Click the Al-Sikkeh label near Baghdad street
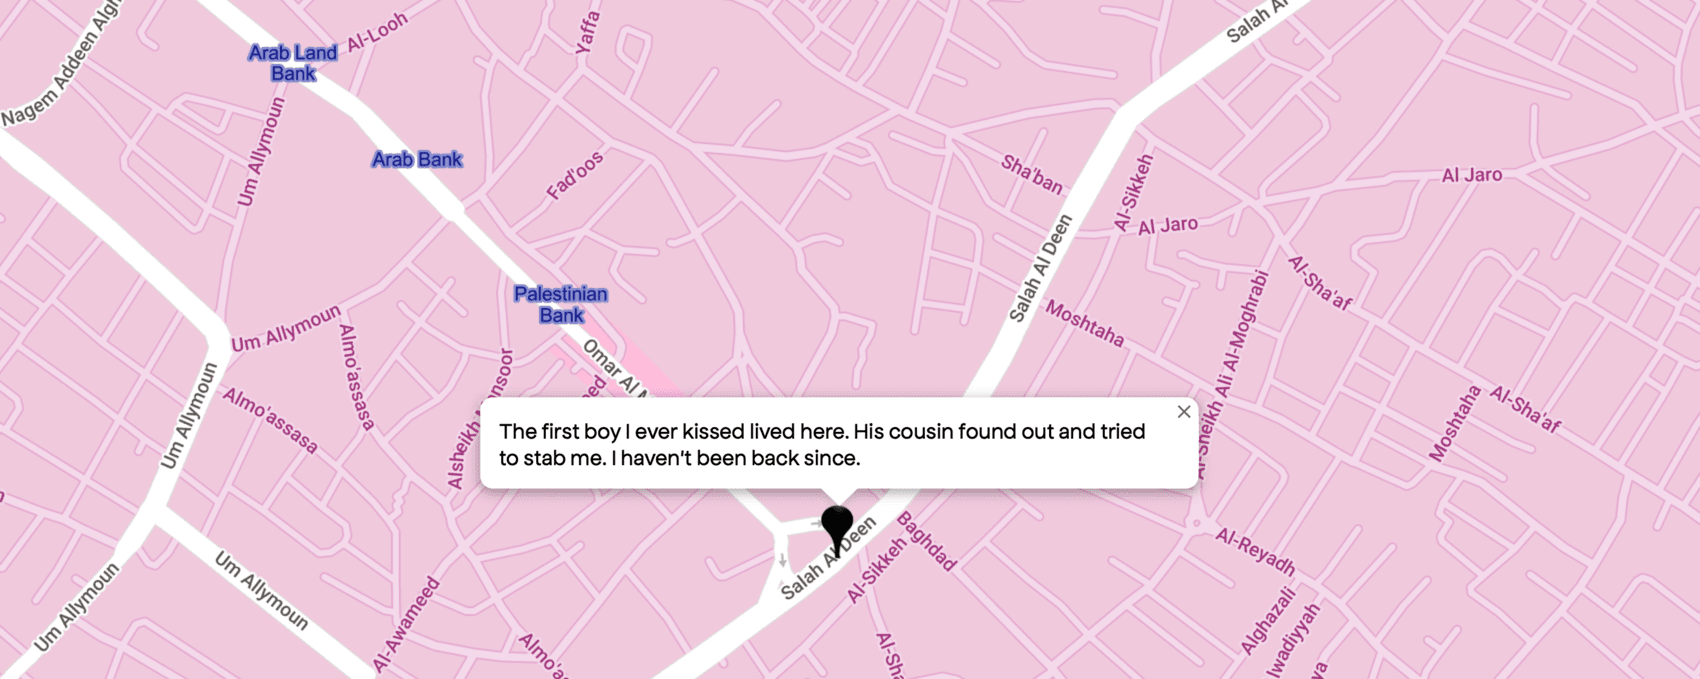 [x=876, y=570]
